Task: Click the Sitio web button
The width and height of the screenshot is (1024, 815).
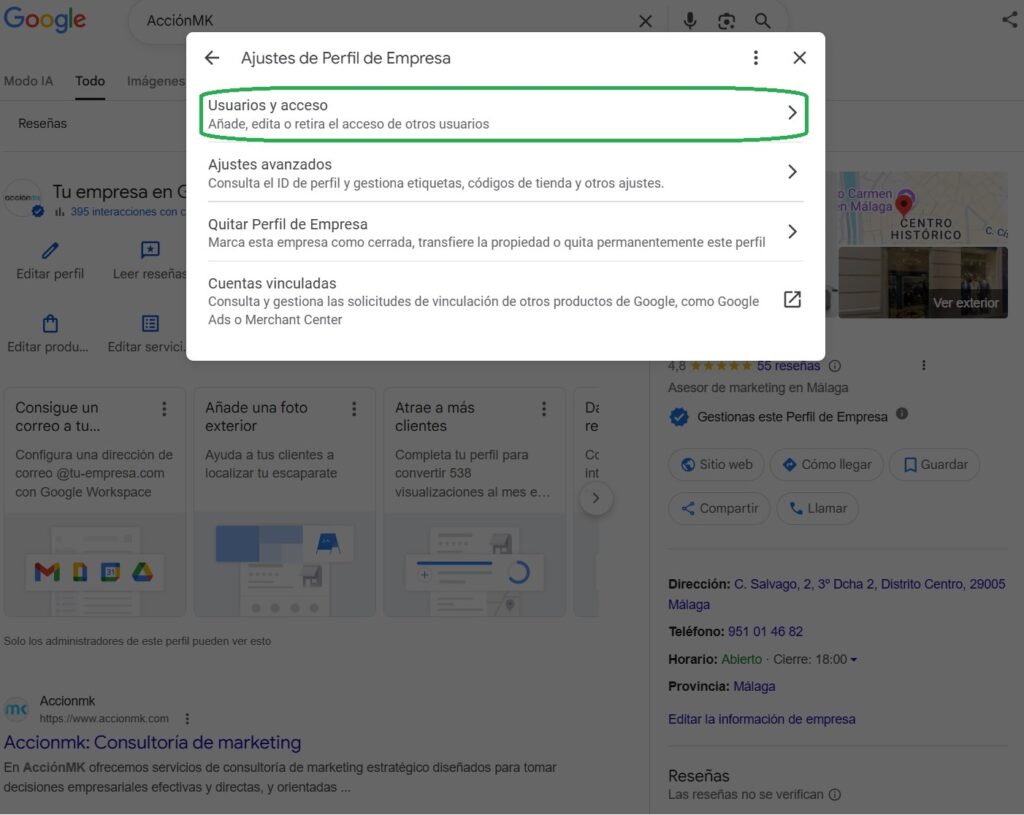Action: [716, 465]
